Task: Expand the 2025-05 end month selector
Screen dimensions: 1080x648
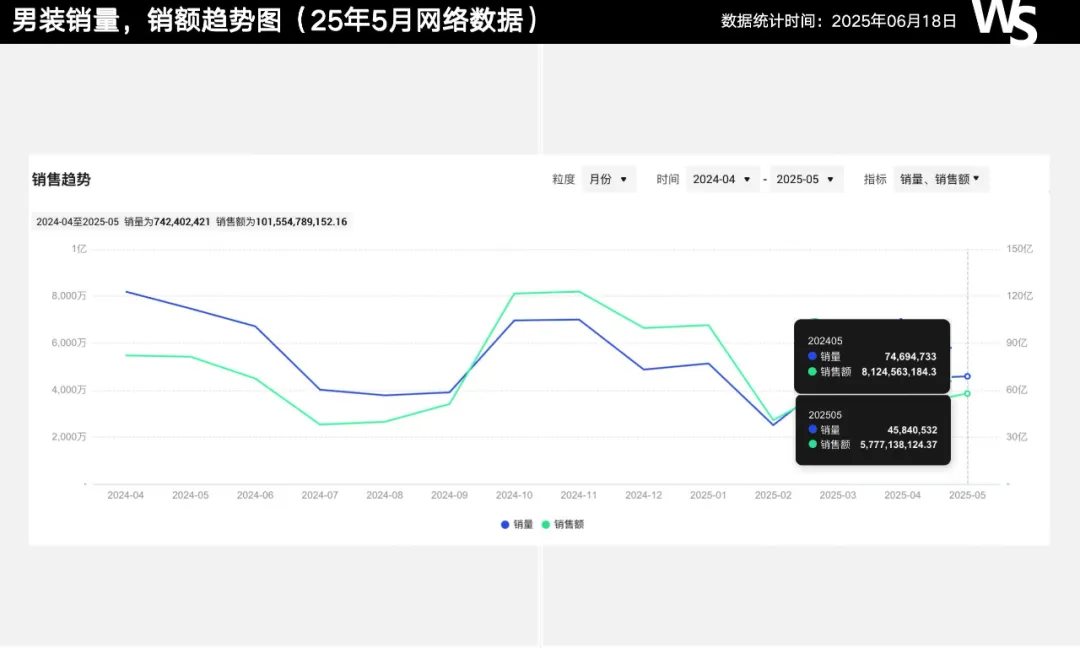Action: click(805, 179)
